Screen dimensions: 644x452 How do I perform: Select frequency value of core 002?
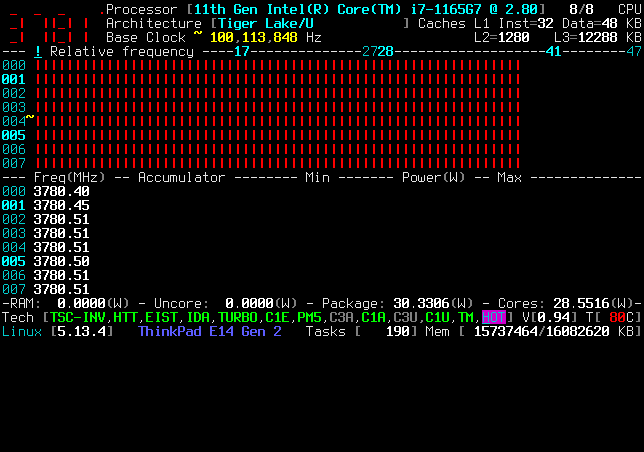[61, 220]
